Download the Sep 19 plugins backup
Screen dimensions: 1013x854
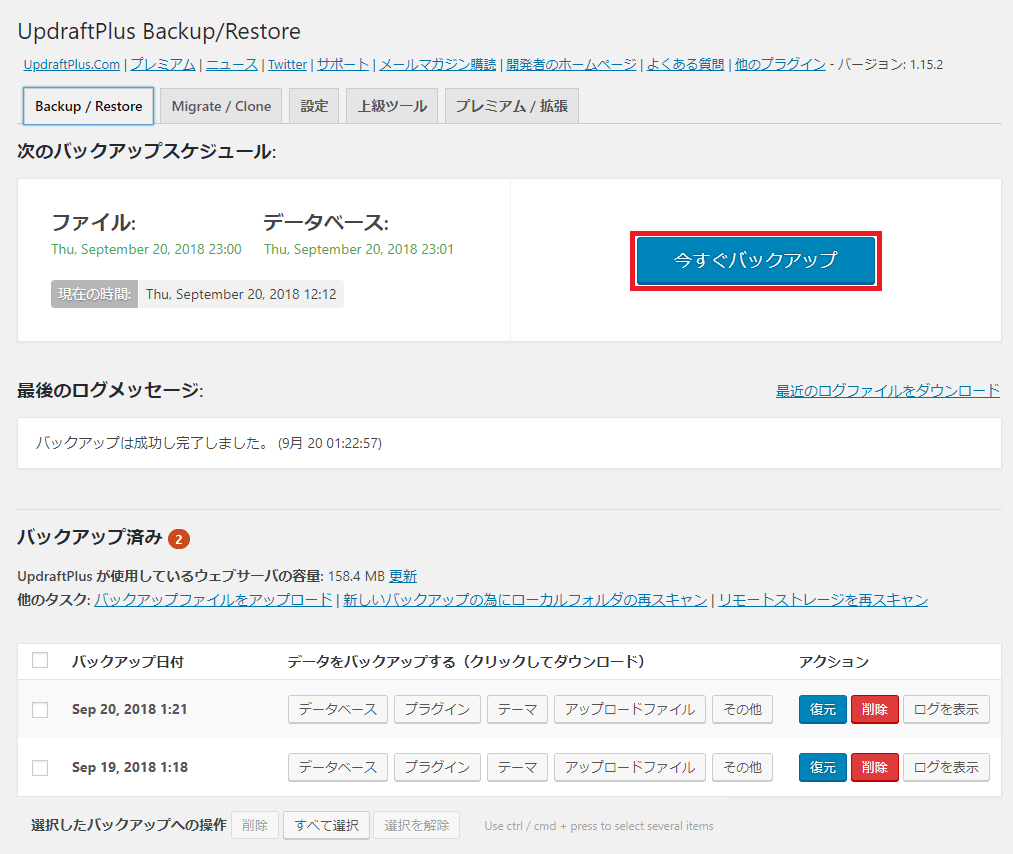(439, 767)
